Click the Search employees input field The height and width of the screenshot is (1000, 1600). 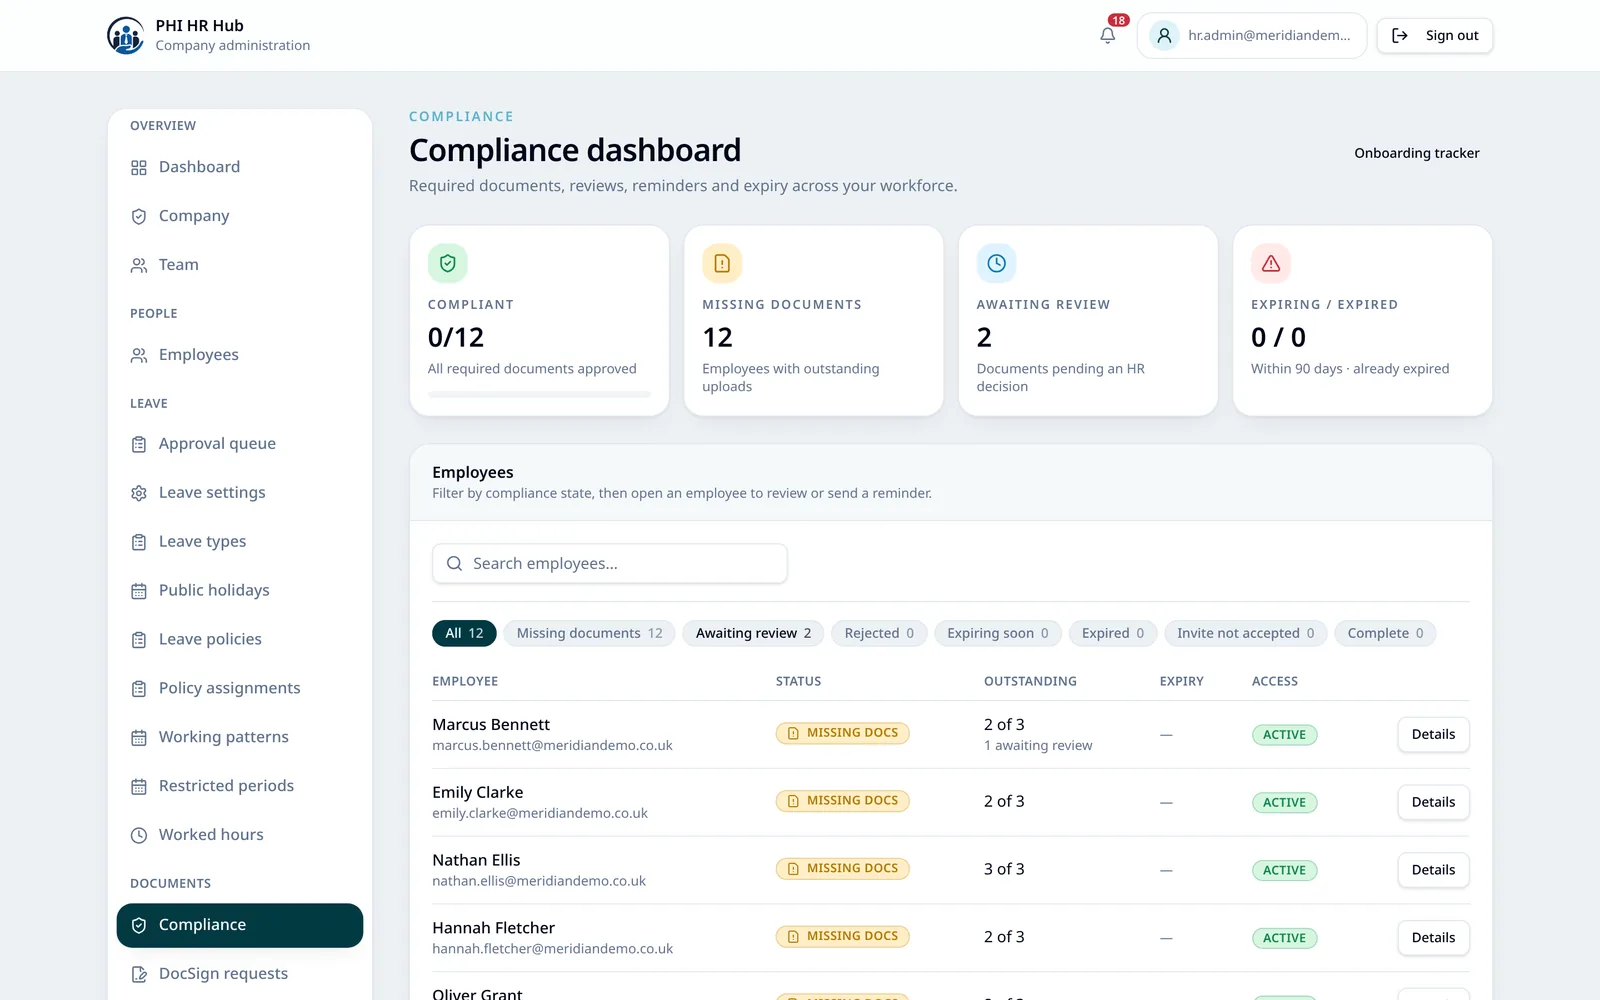click(x=610, y=564)
